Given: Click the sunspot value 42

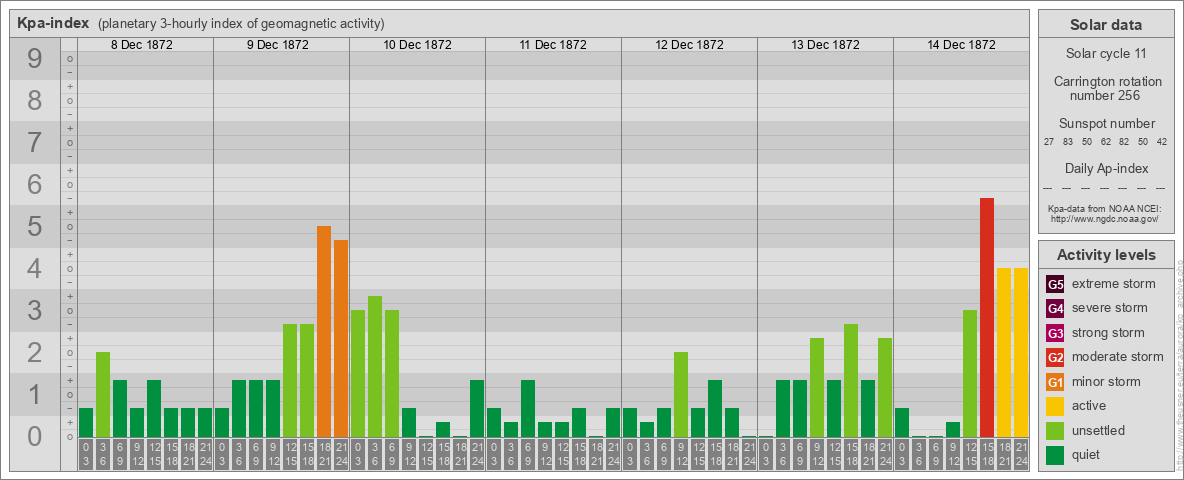Looking at the screenshot, I should (1162, 142).
